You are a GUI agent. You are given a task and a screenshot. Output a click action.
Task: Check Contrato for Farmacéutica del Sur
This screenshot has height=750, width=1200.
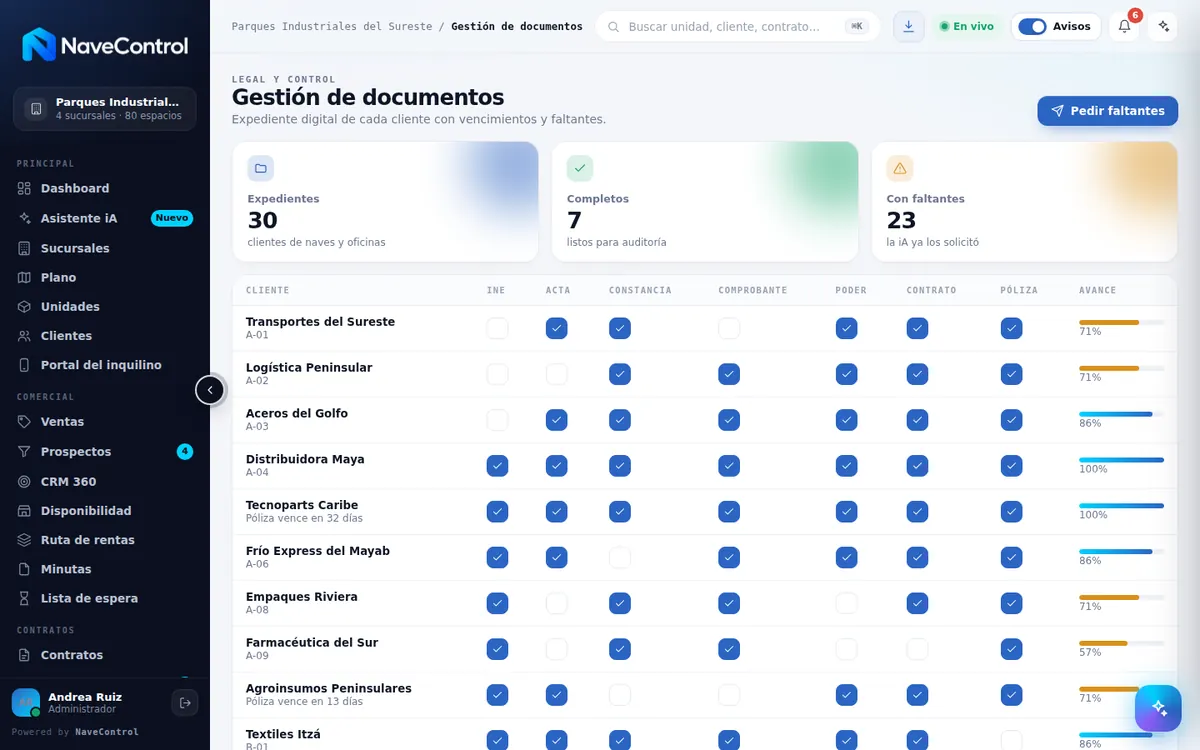point(917,649)
